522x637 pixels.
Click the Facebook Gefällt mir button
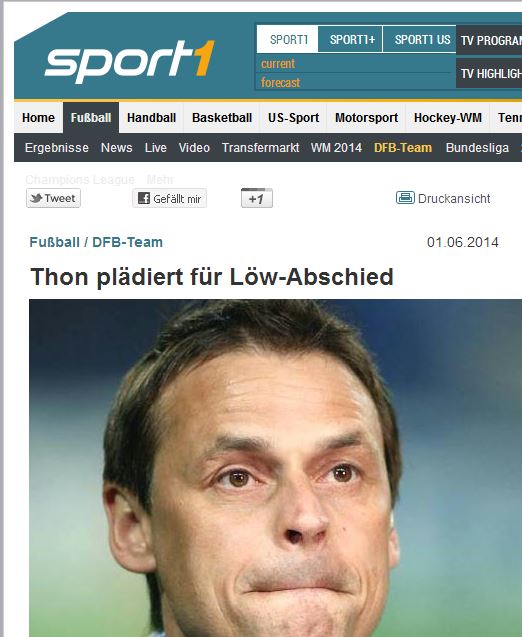tap(169, 199)
